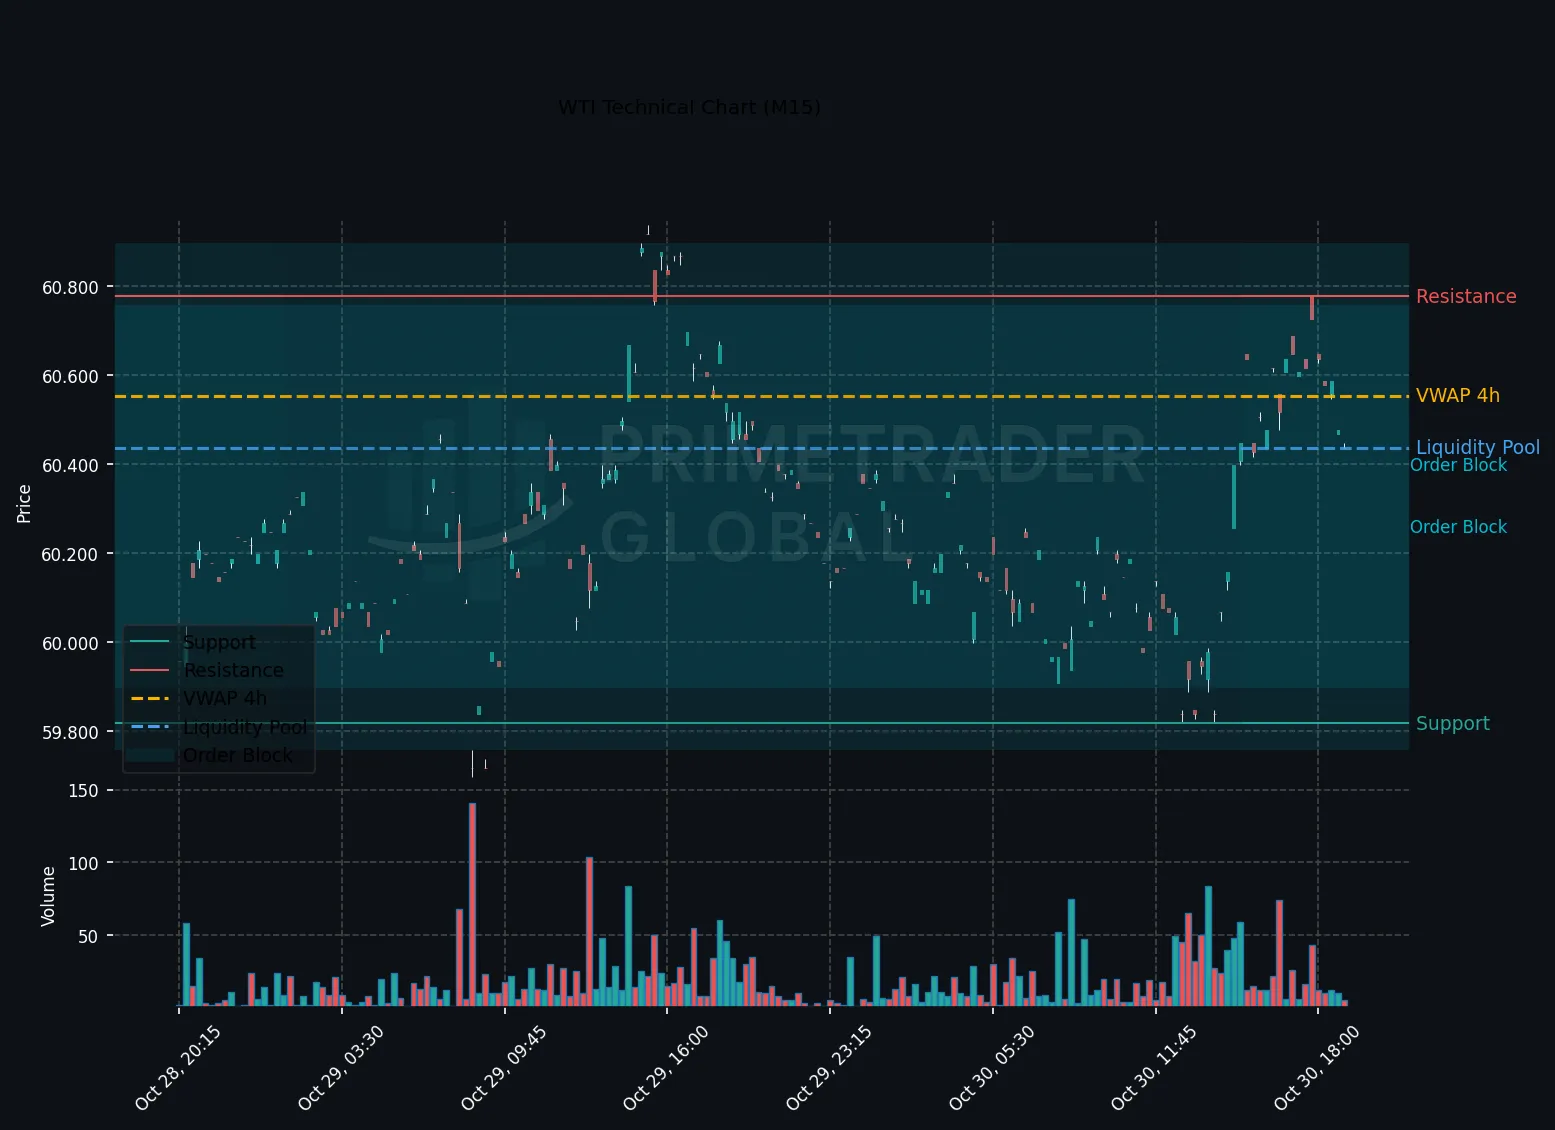Click the 60.200 price axis tick
Image resolution: width=1555 pixels, height=1130 pixels.
[x=70, y=555]
